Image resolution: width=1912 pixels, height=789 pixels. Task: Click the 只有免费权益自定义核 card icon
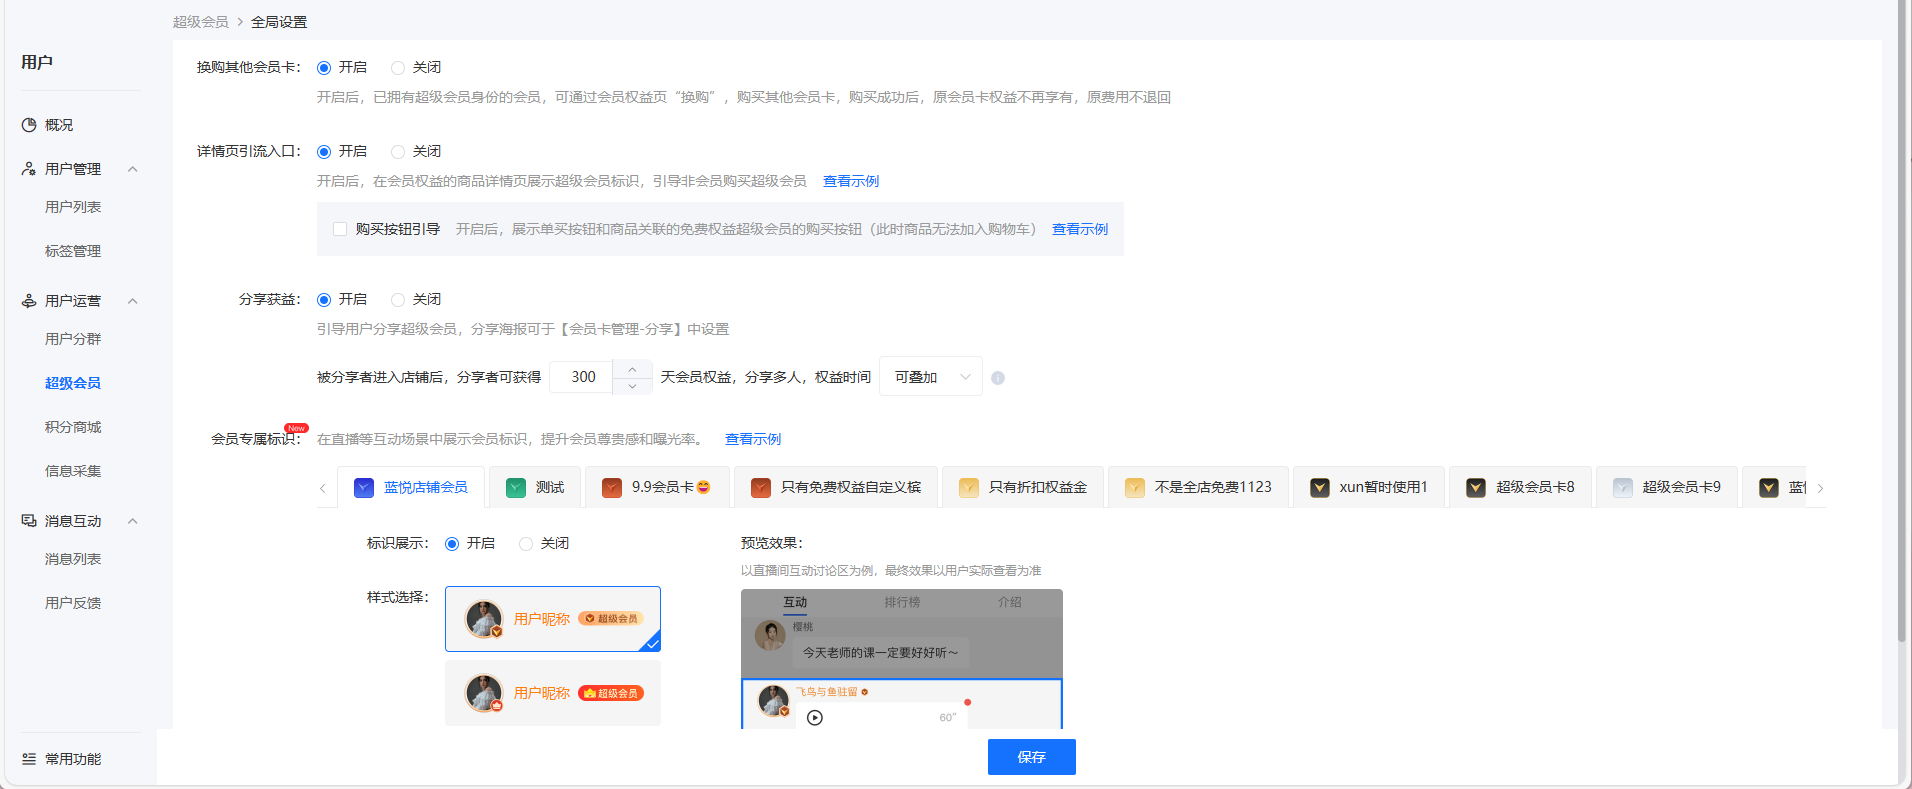761,488
